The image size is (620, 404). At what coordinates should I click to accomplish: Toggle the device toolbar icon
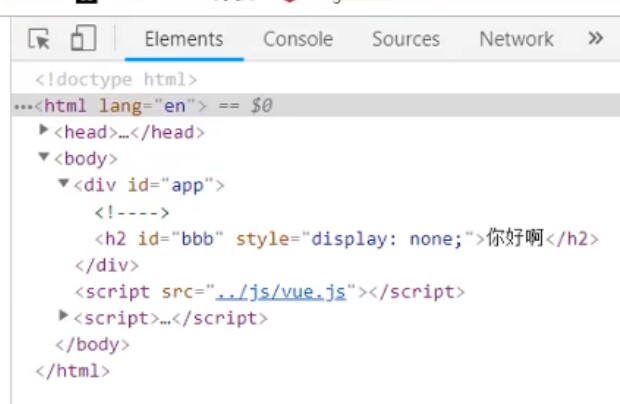[83, 38]
